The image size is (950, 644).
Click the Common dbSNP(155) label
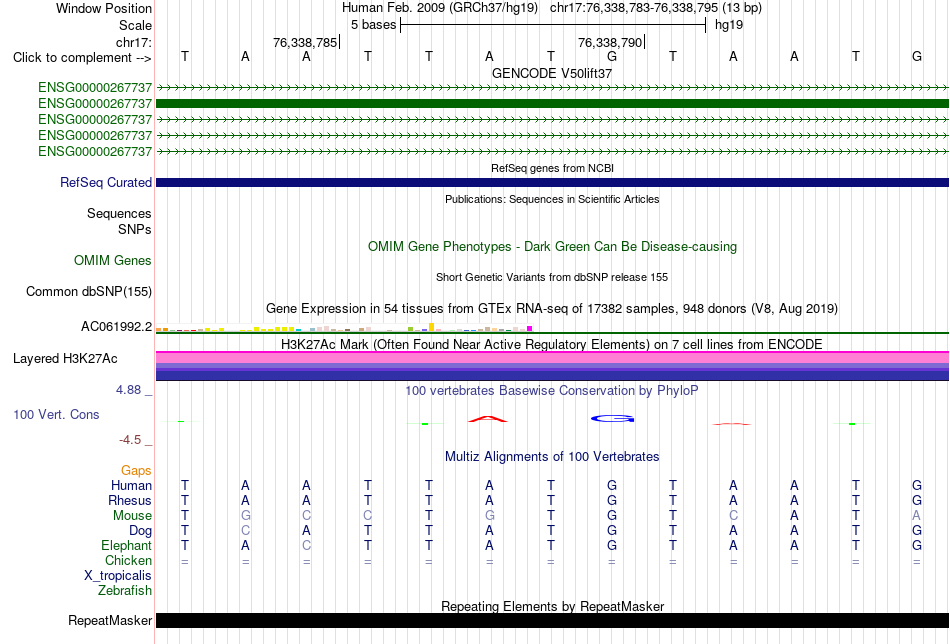[x=89, y=291]
